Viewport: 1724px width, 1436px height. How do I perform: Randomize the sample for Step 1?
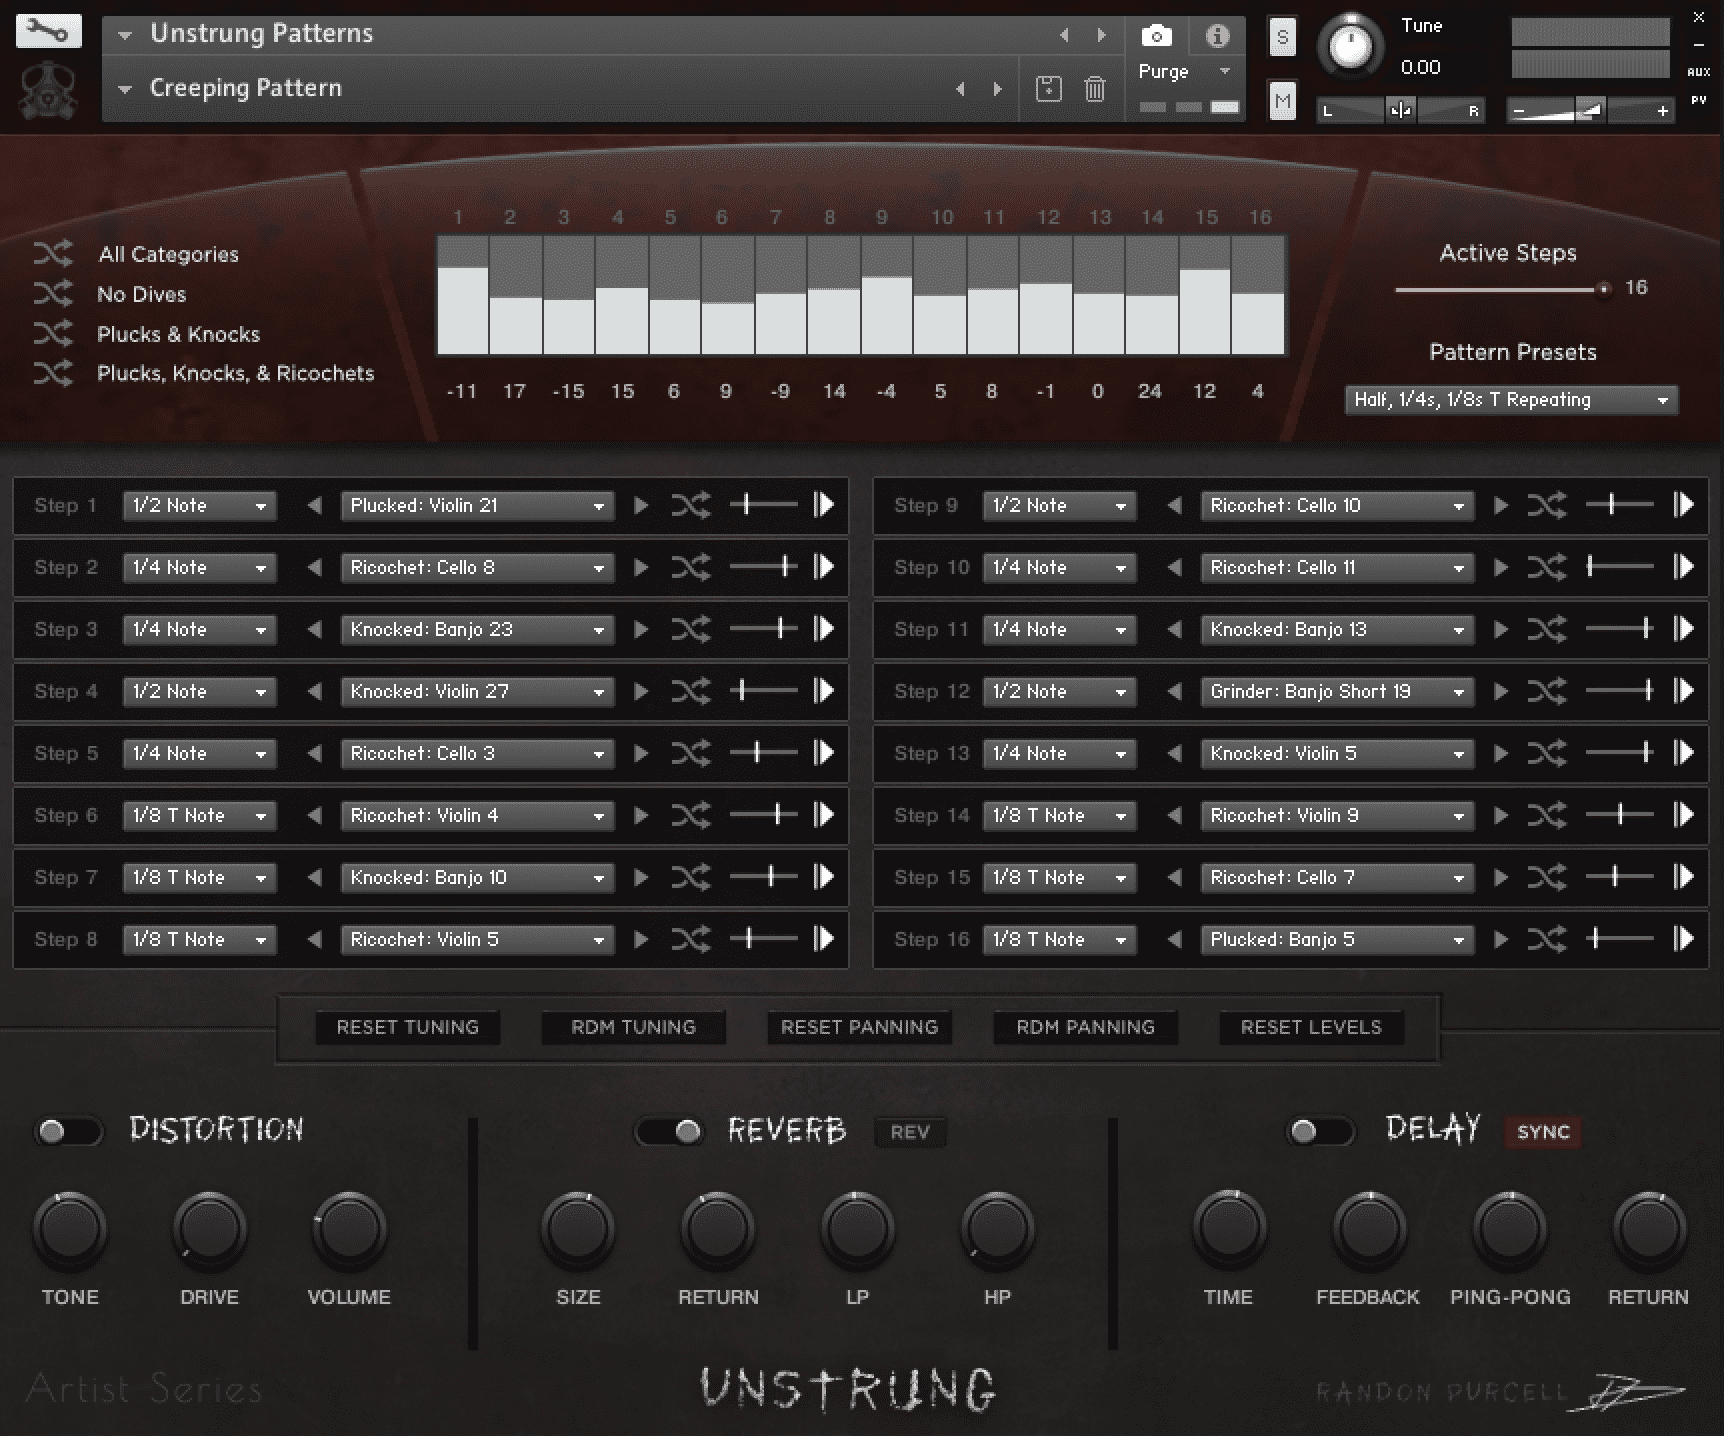[691, 505]
